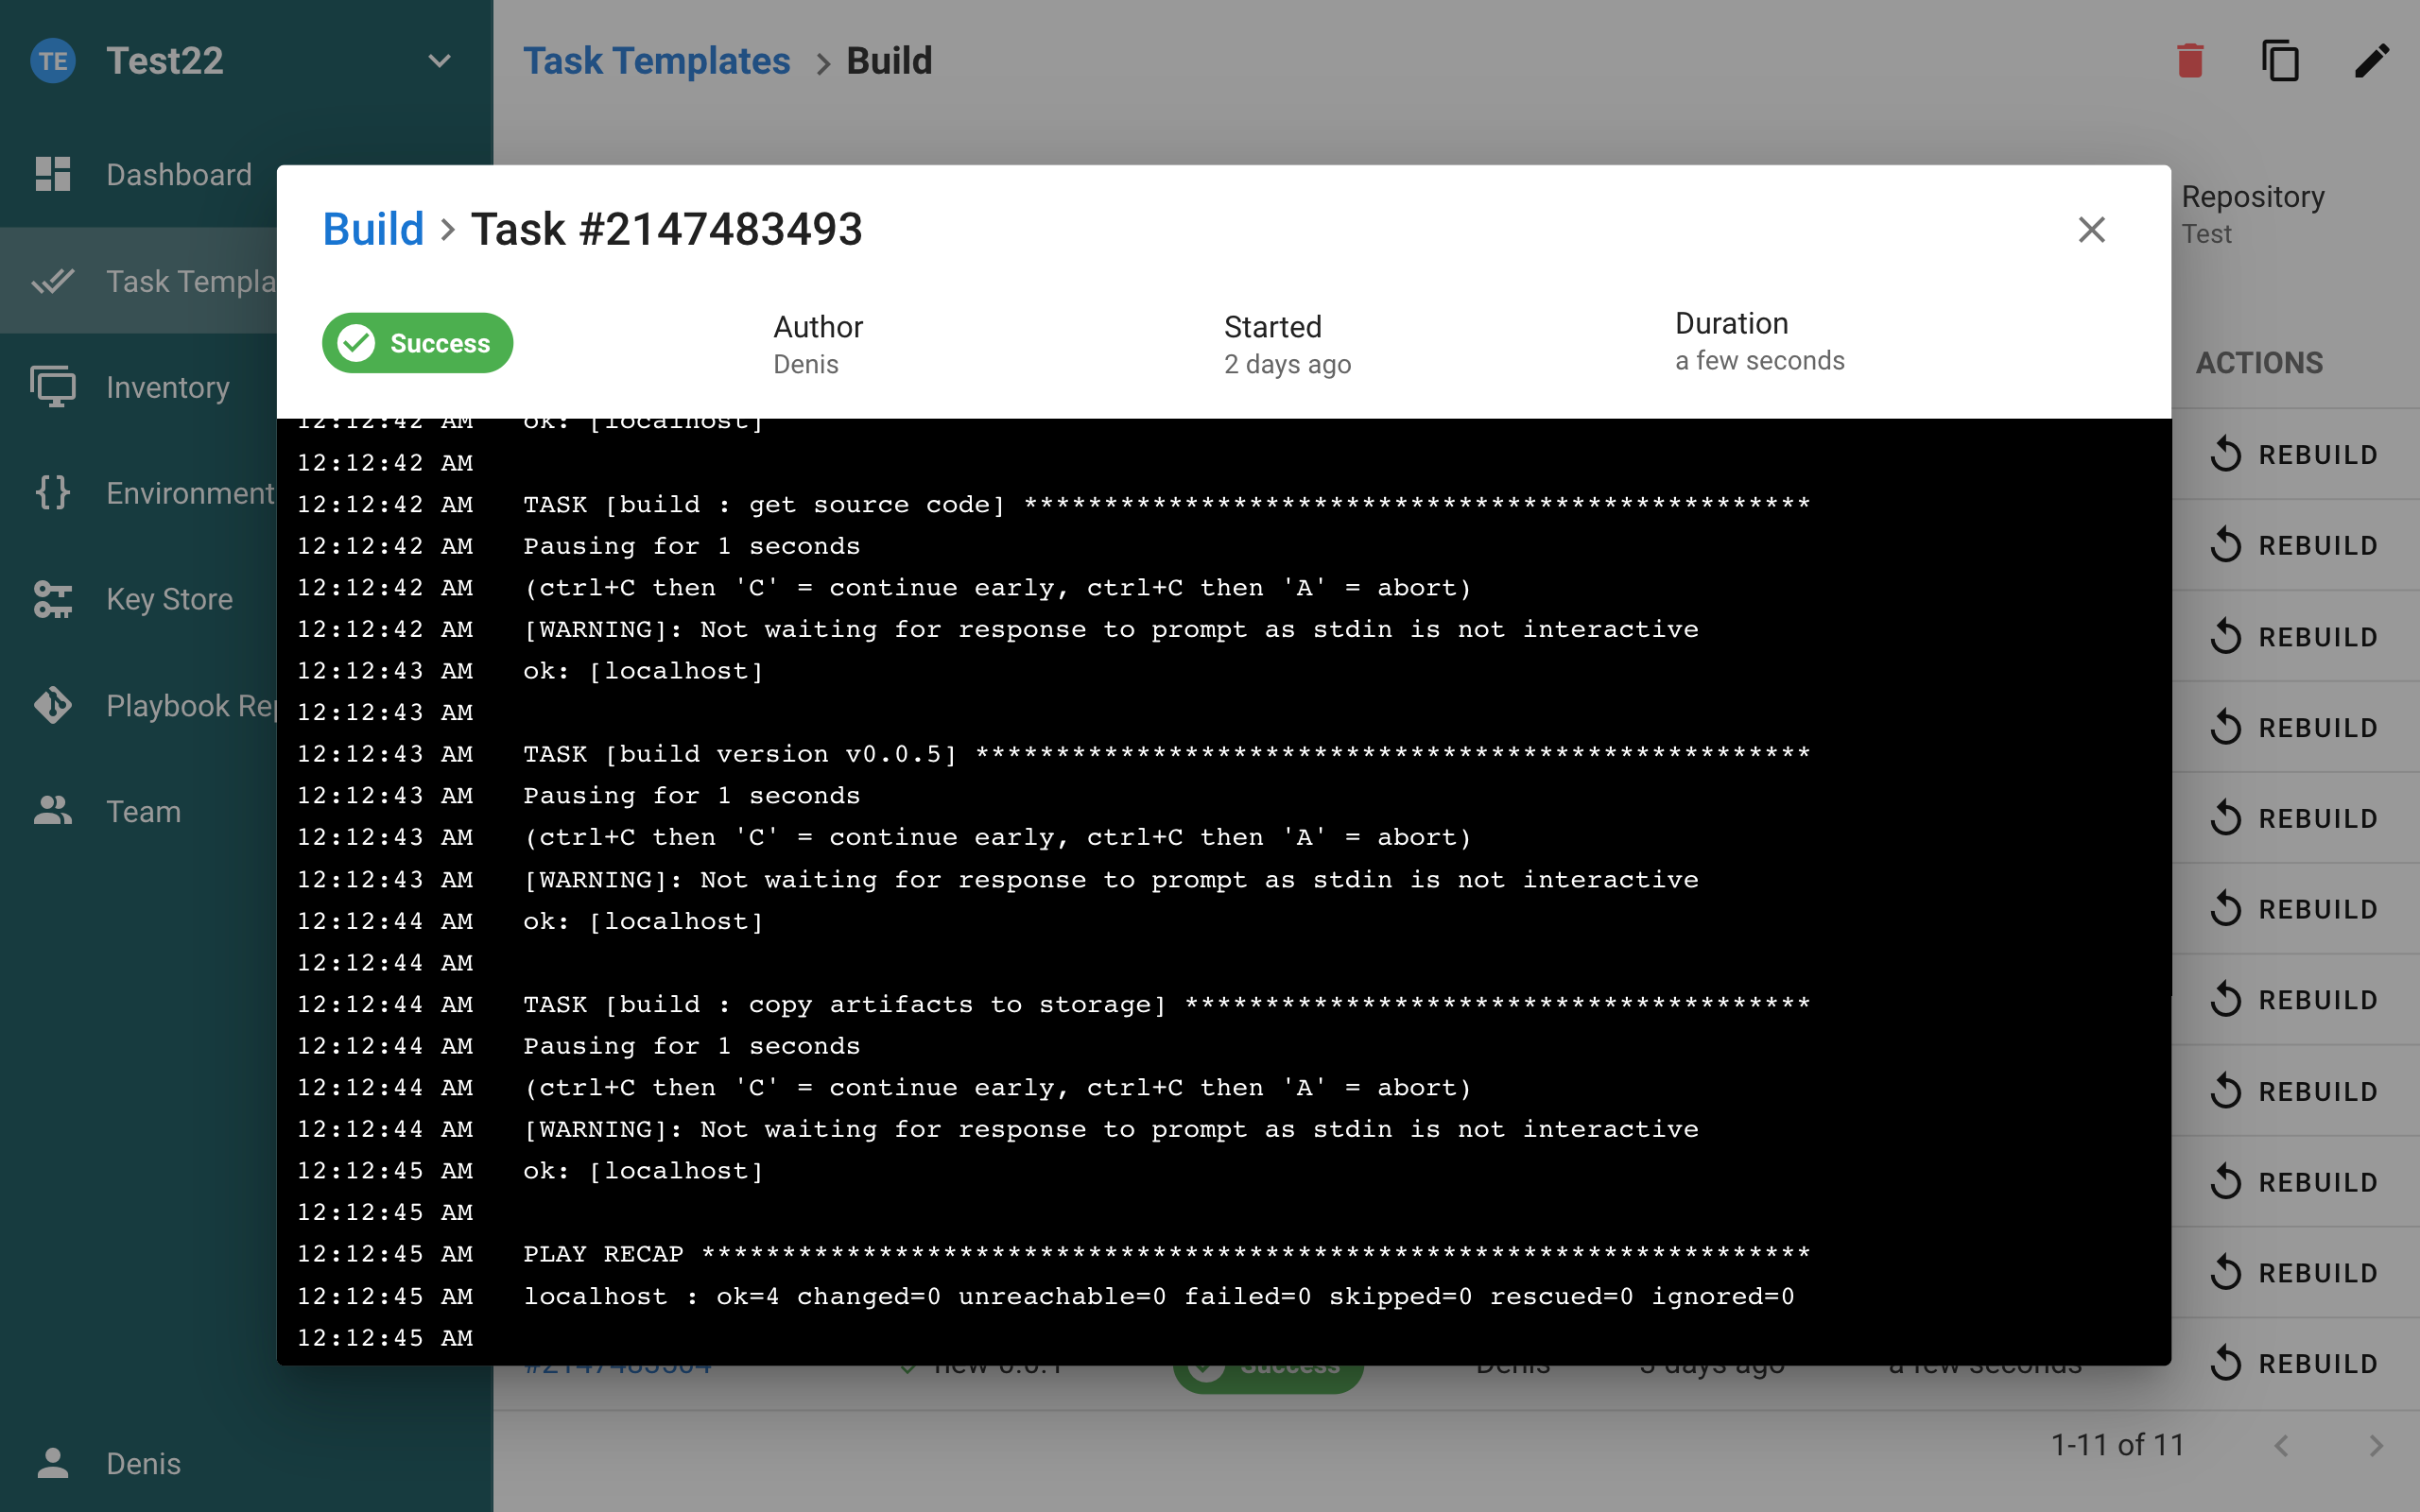The width and height of the screenshot is (2420, 1512).
Task: Click the Playbook Repositories git icon
Action: pyautogui.click(x=53, y=705)
